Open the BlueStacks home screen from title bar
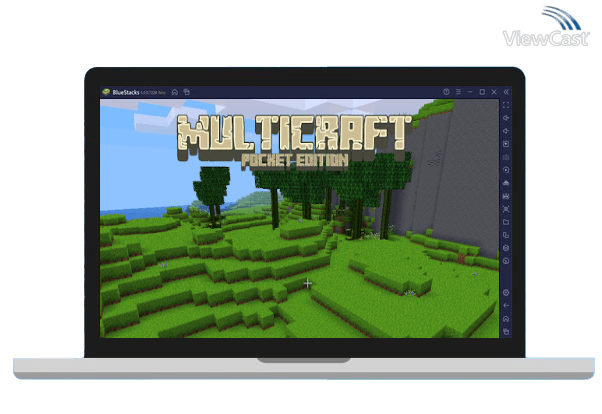The width and height of the screenshot is (602, 414). click(175, 92)
